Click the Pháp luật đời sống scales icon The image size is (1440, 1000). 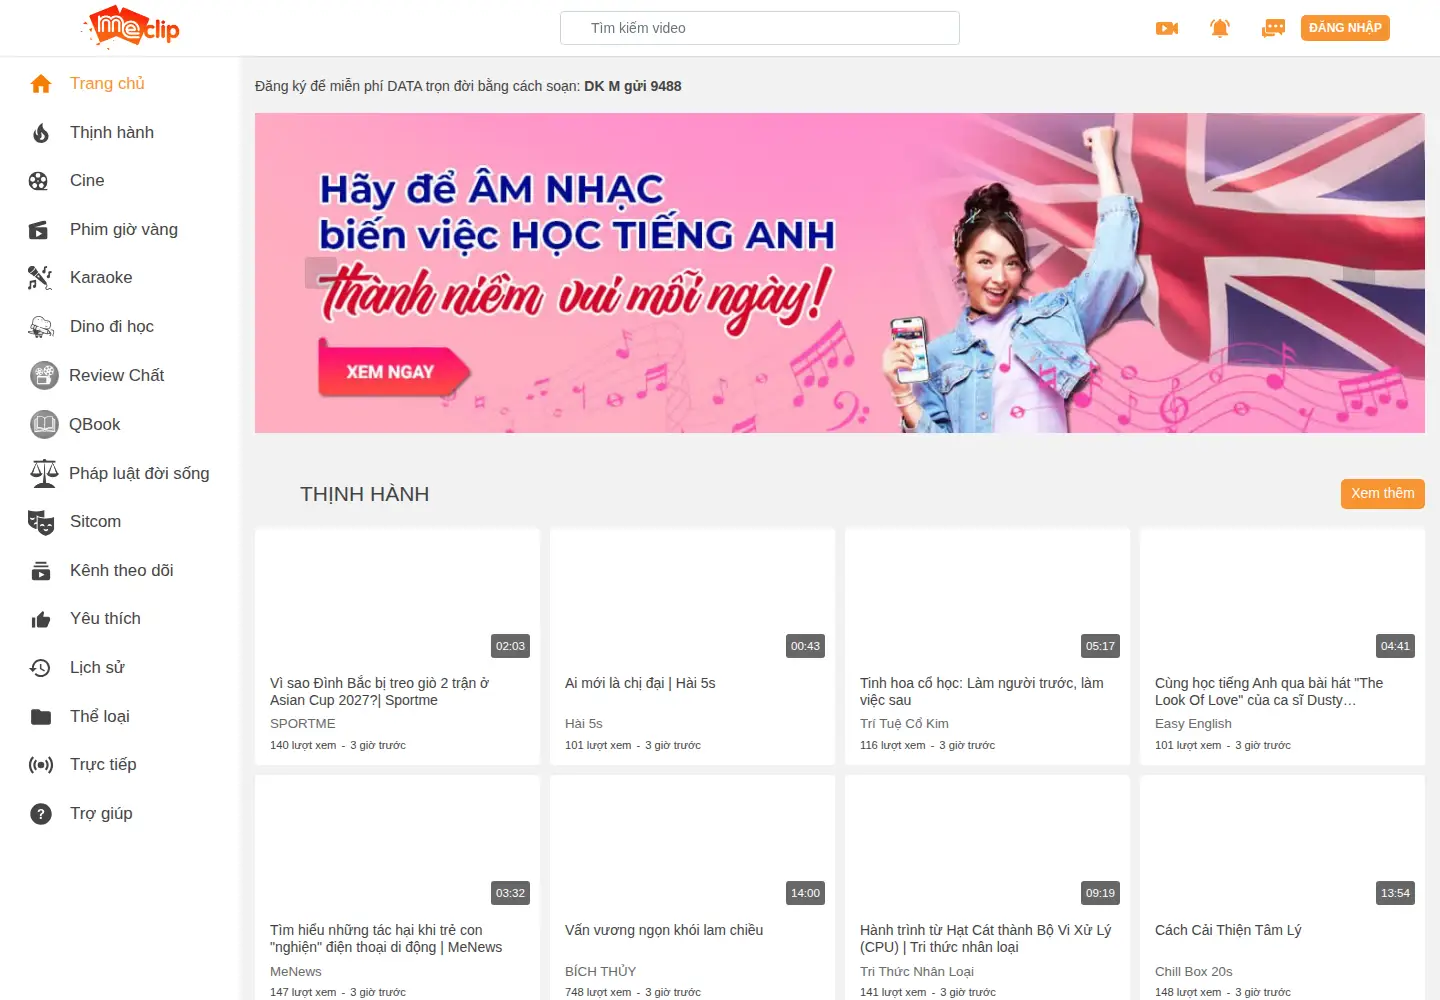[x=44, y=473]
